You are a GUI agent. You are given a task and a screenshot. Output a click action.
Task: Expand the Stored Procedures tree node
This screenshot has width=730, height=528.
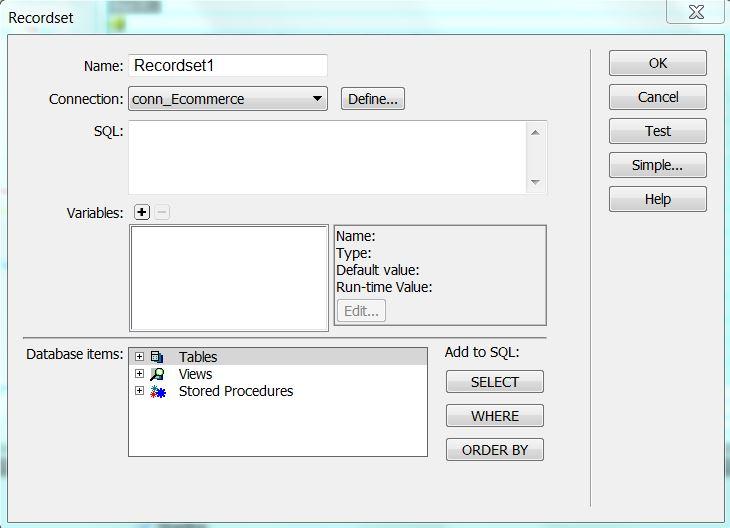tap(139, 391)
